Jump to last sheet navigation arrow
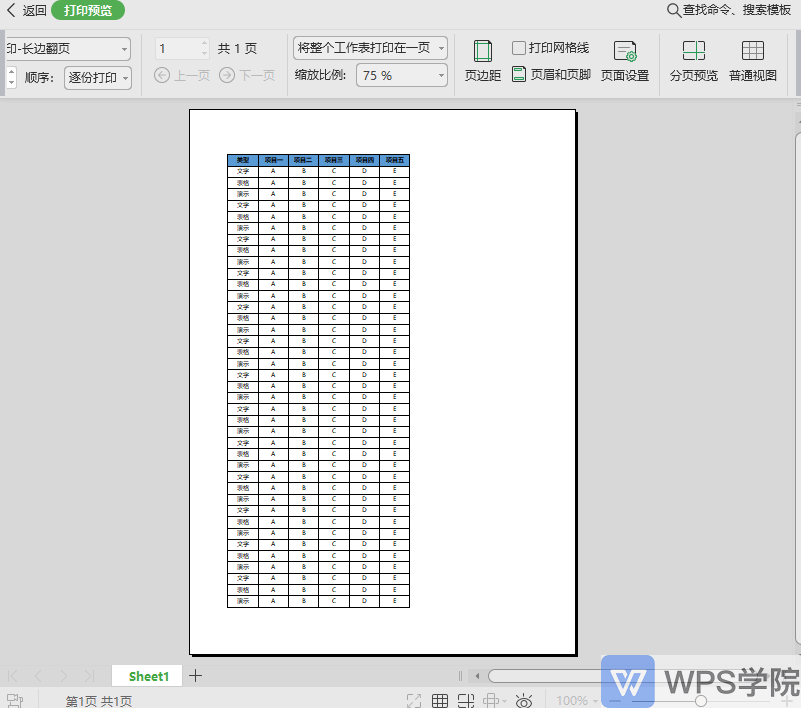Screen dimensions: 801x708 [89, 676]
